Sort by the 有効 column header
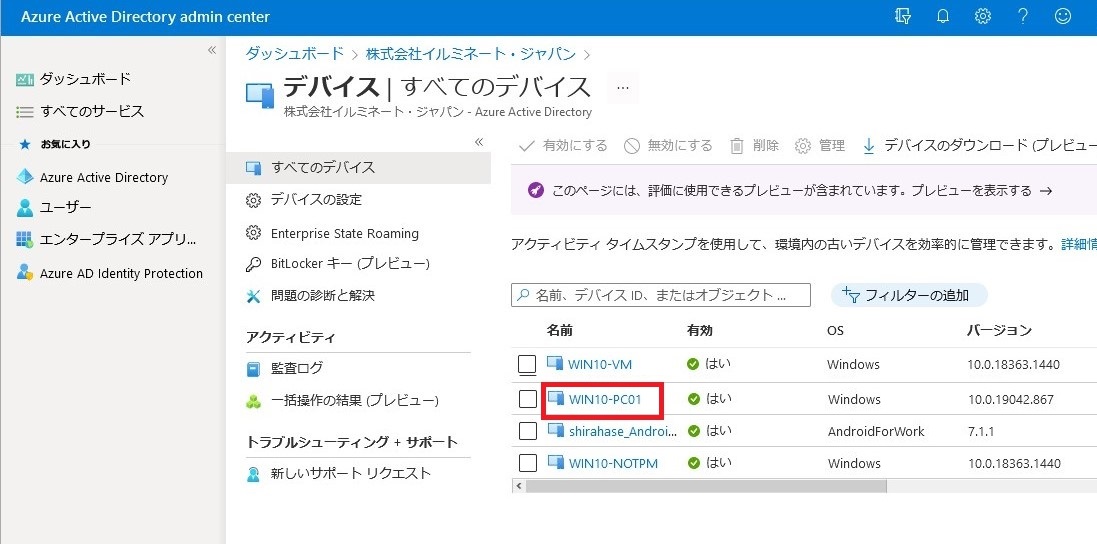The width and height of the screenshot is (1097, 544). [x=700, y=331]
